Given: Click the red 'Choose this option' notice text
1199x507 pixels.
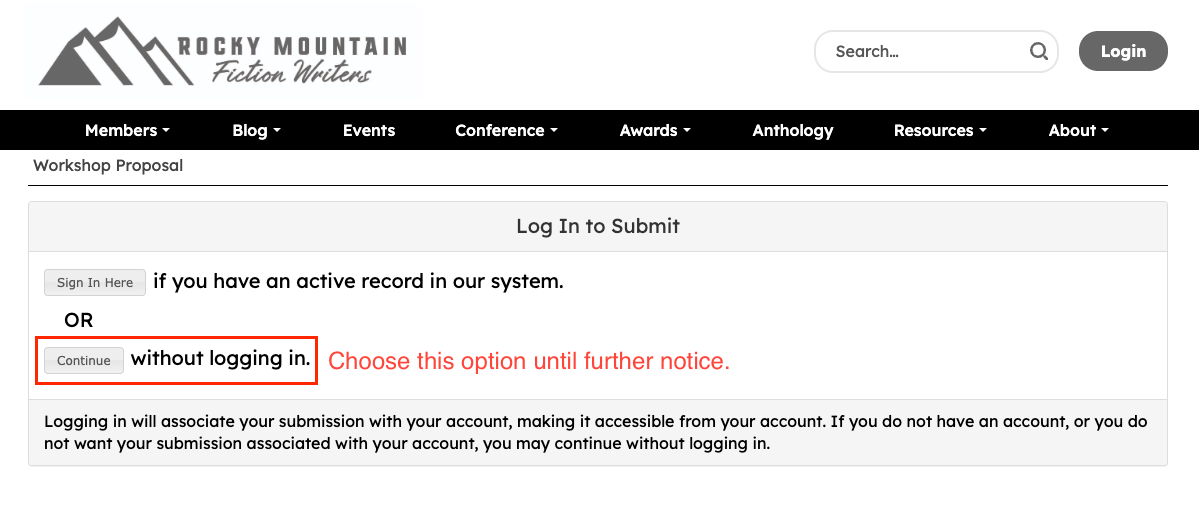Looking at the screenshot, I should (x=529, y=361).
